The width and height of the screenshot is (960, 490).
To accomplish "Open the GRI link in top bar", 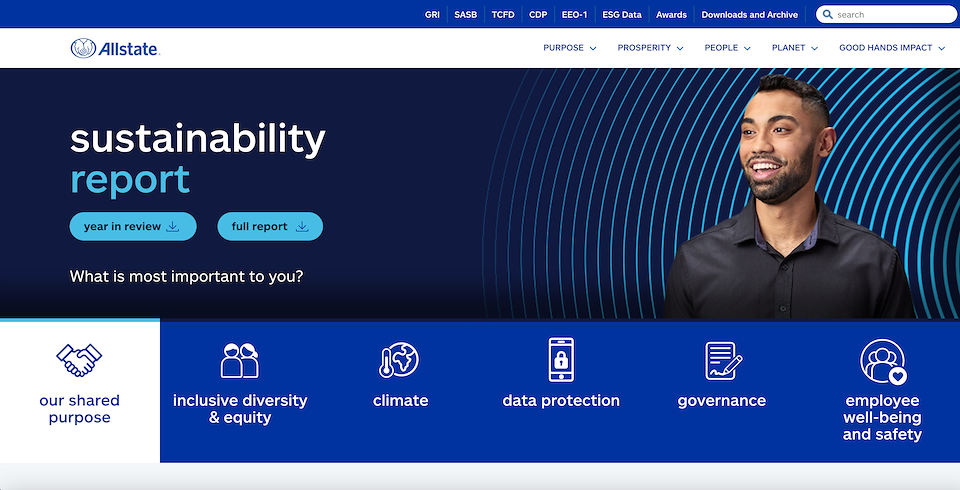I will click(432, 15).
